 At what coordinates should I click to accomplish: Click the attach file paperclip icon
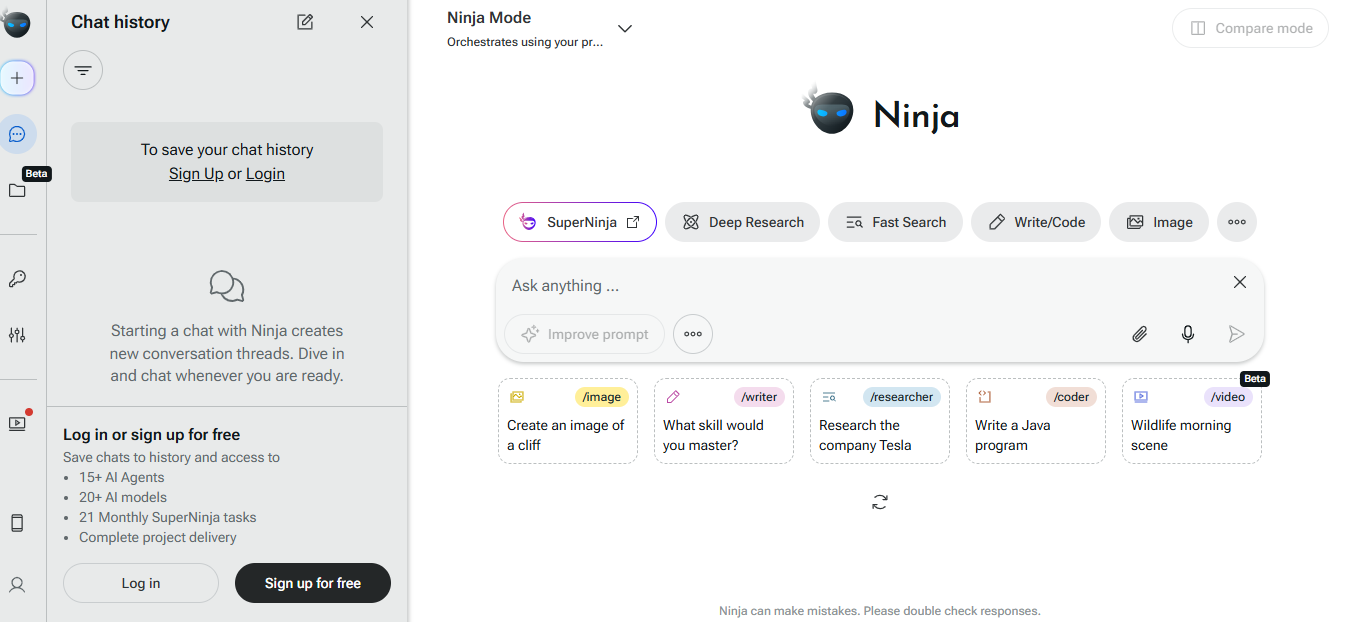coord(1139,334)
